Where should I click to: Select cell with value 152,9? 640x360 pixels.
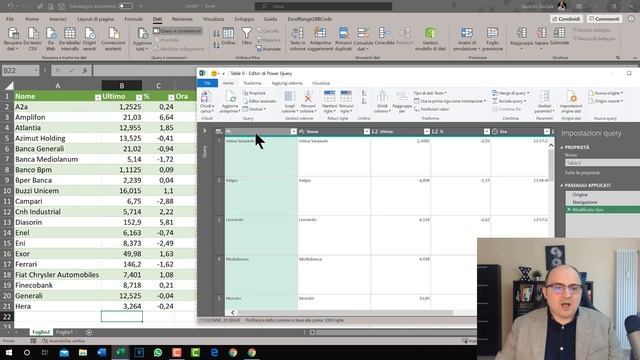(122, 222)
